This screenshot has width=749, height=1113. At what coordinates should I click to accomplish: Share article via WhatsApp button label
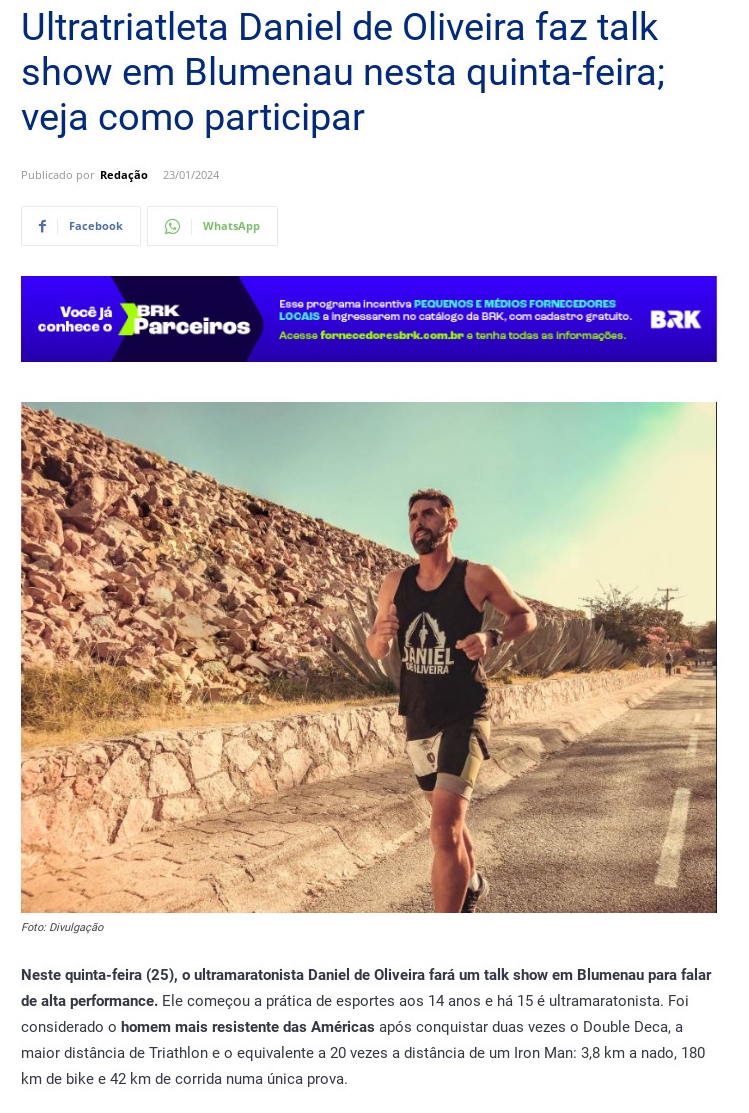[x=231, y=226]
